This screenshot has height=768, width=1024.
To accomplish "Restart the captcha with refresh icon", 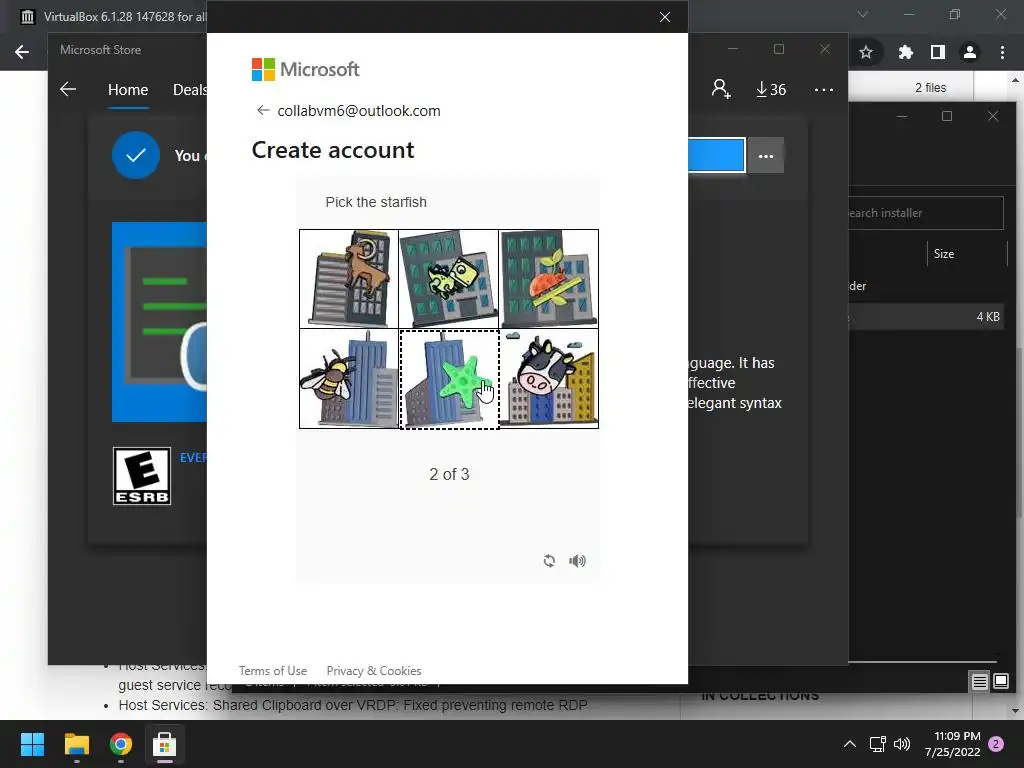I will click(549, 560).
